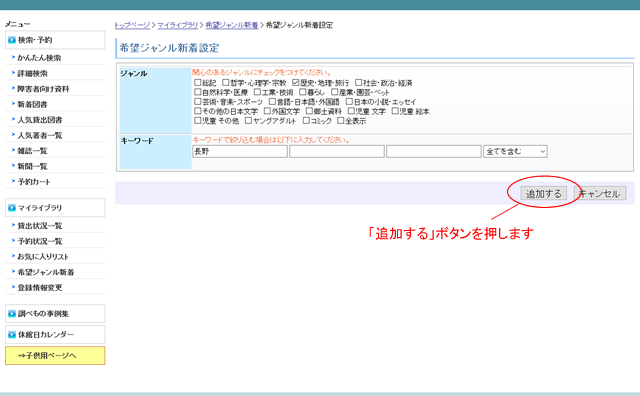Viewport: 640px width, 396px height.
Task: Check the 言語・日本語・外国語 checkbox
Action: pos(272,101)
